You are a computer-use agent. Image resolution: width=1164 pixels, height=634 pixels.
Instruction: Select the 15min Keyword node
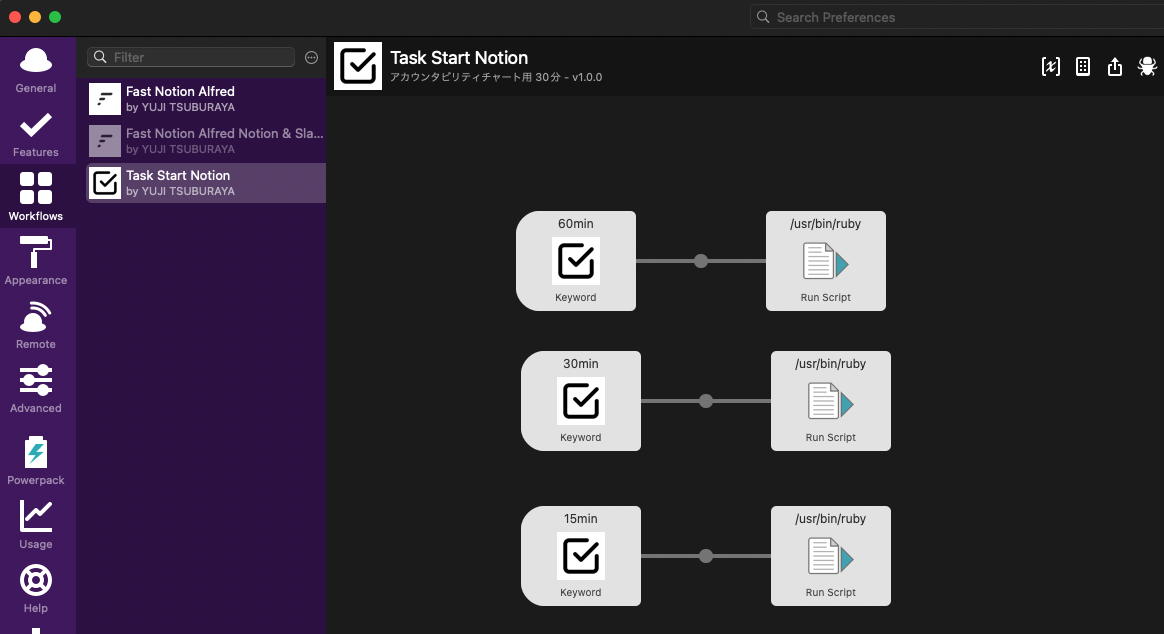click(581, 556)
